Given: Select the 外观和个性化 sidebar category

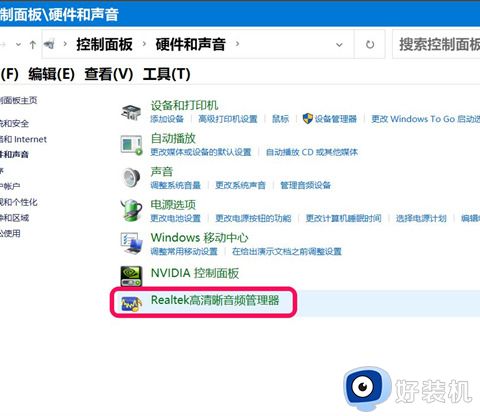Looking at the screenshot, I should point(18,202).
